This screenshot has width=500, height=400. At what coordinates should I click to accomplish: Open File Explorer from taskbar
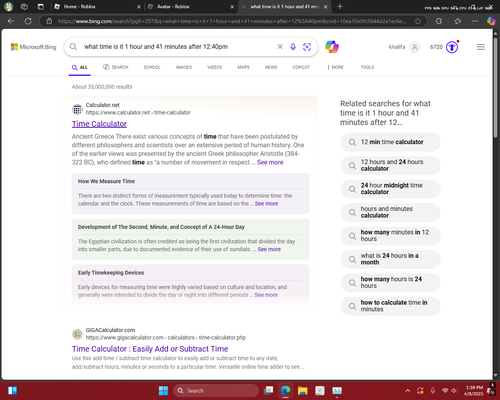point(303,391)
